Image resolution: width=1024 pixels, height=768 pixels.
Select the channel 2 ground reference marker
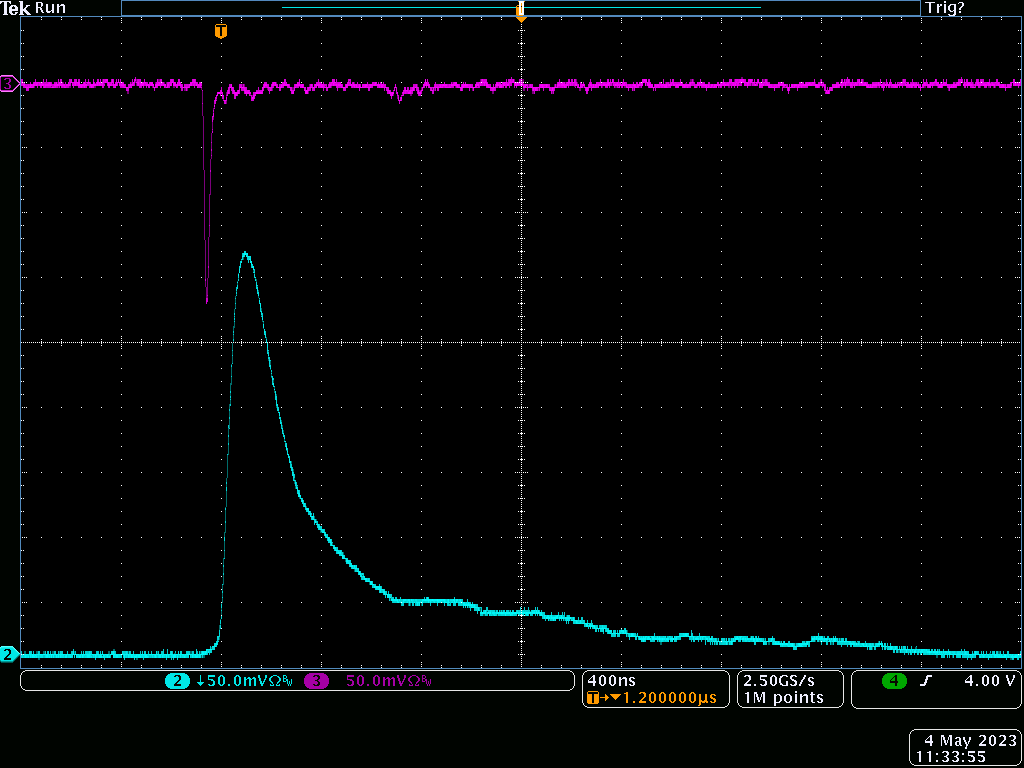(9, 655)
